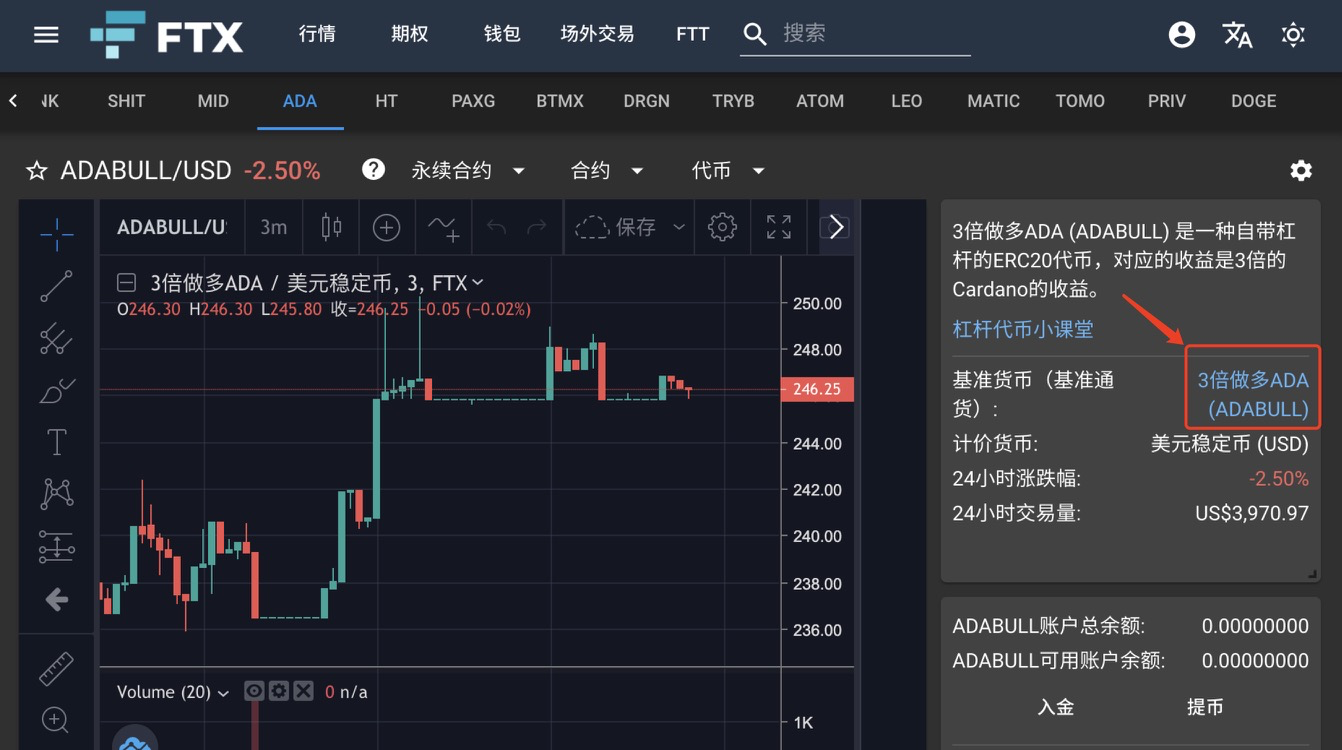Switch to the DRGN tab
The width and height of the screenshot is (1342, 750).
(646, 101)
